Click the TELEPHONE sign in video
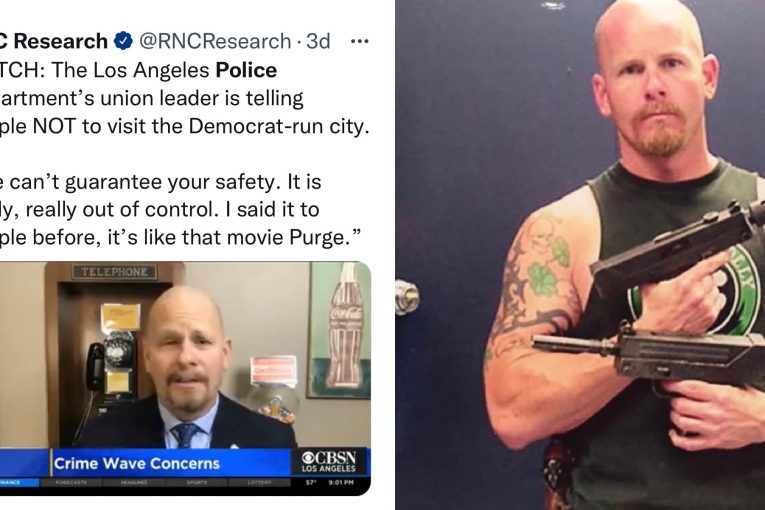Image resolution: width=765 pixels, height=510 pixels. [x=115, y=272]
